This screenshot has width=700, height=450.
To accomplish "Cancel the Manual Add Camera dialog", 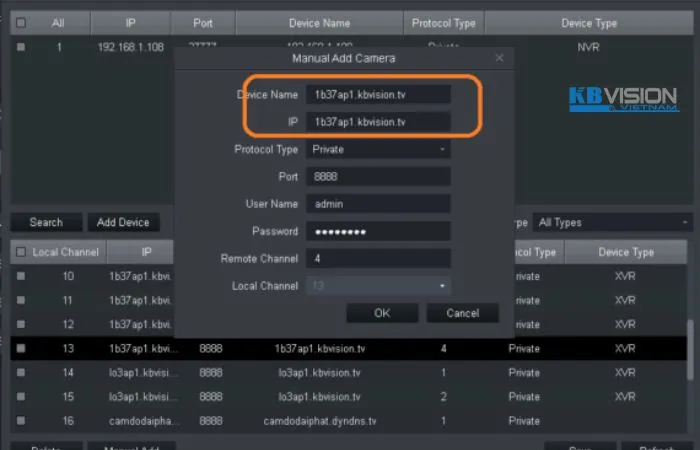I will (462, 313).
